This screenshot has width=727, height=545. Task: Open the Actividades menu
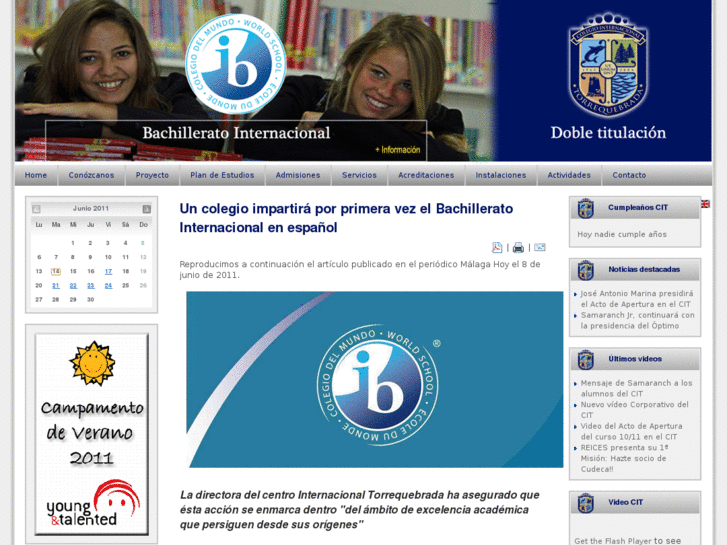(x=569, y=175)
